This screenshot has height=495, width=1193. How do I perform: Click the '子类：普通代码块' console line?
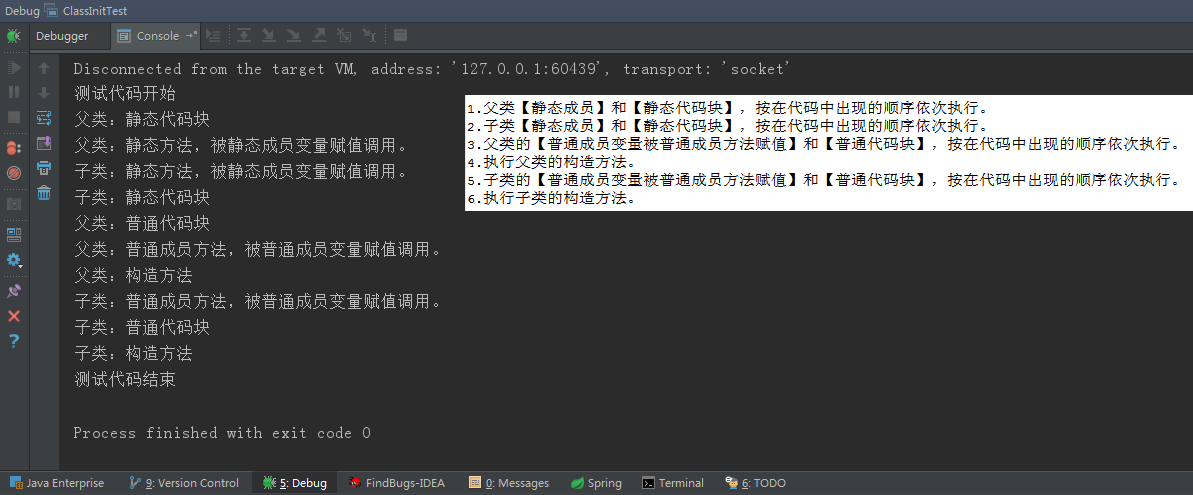click(142, 327)
